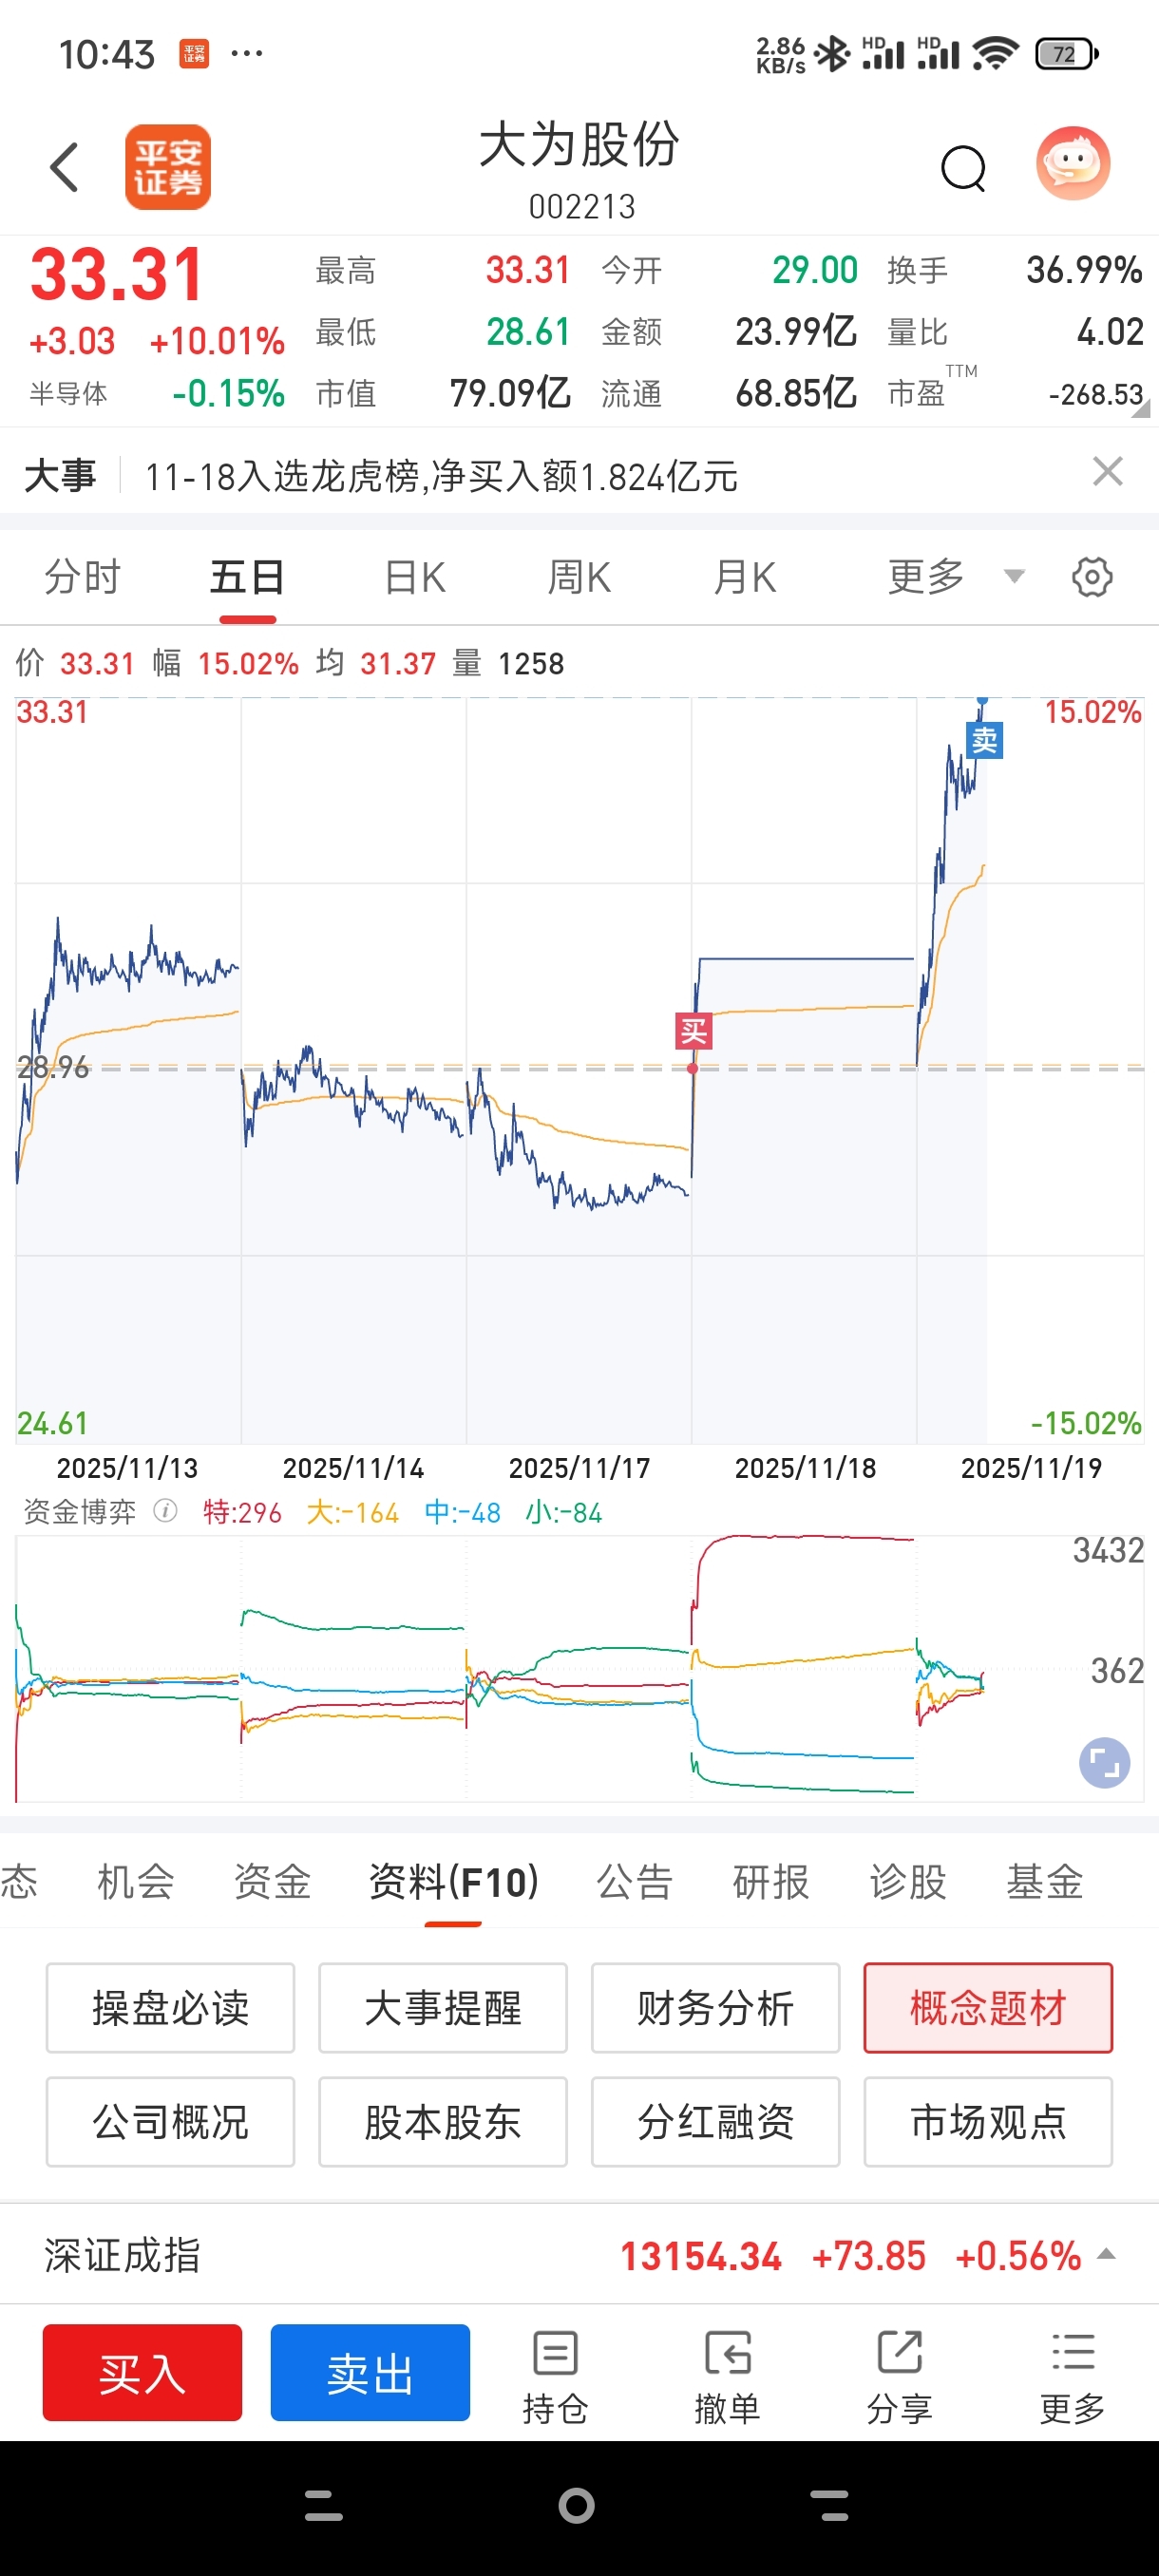Switch to the 公告 tab
The width and height of the screenshot is (1159, 2576).
(634, 1882)
